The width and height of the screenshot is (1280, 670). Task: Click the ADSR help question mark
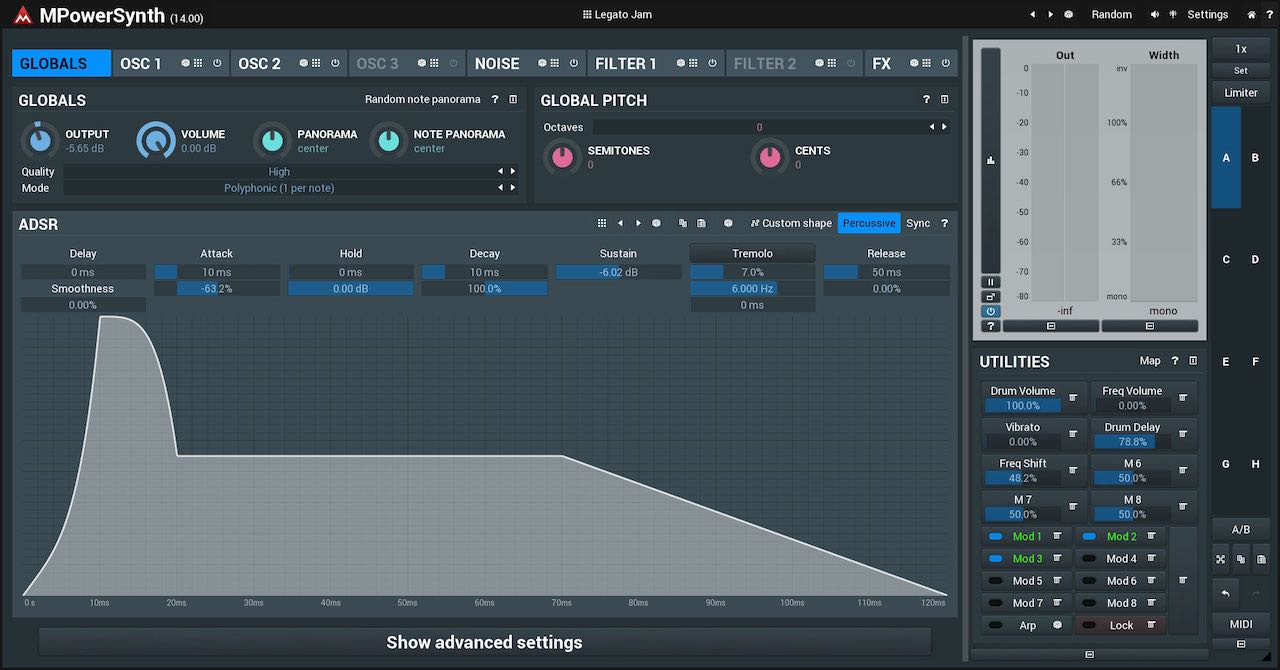point(944,224)
